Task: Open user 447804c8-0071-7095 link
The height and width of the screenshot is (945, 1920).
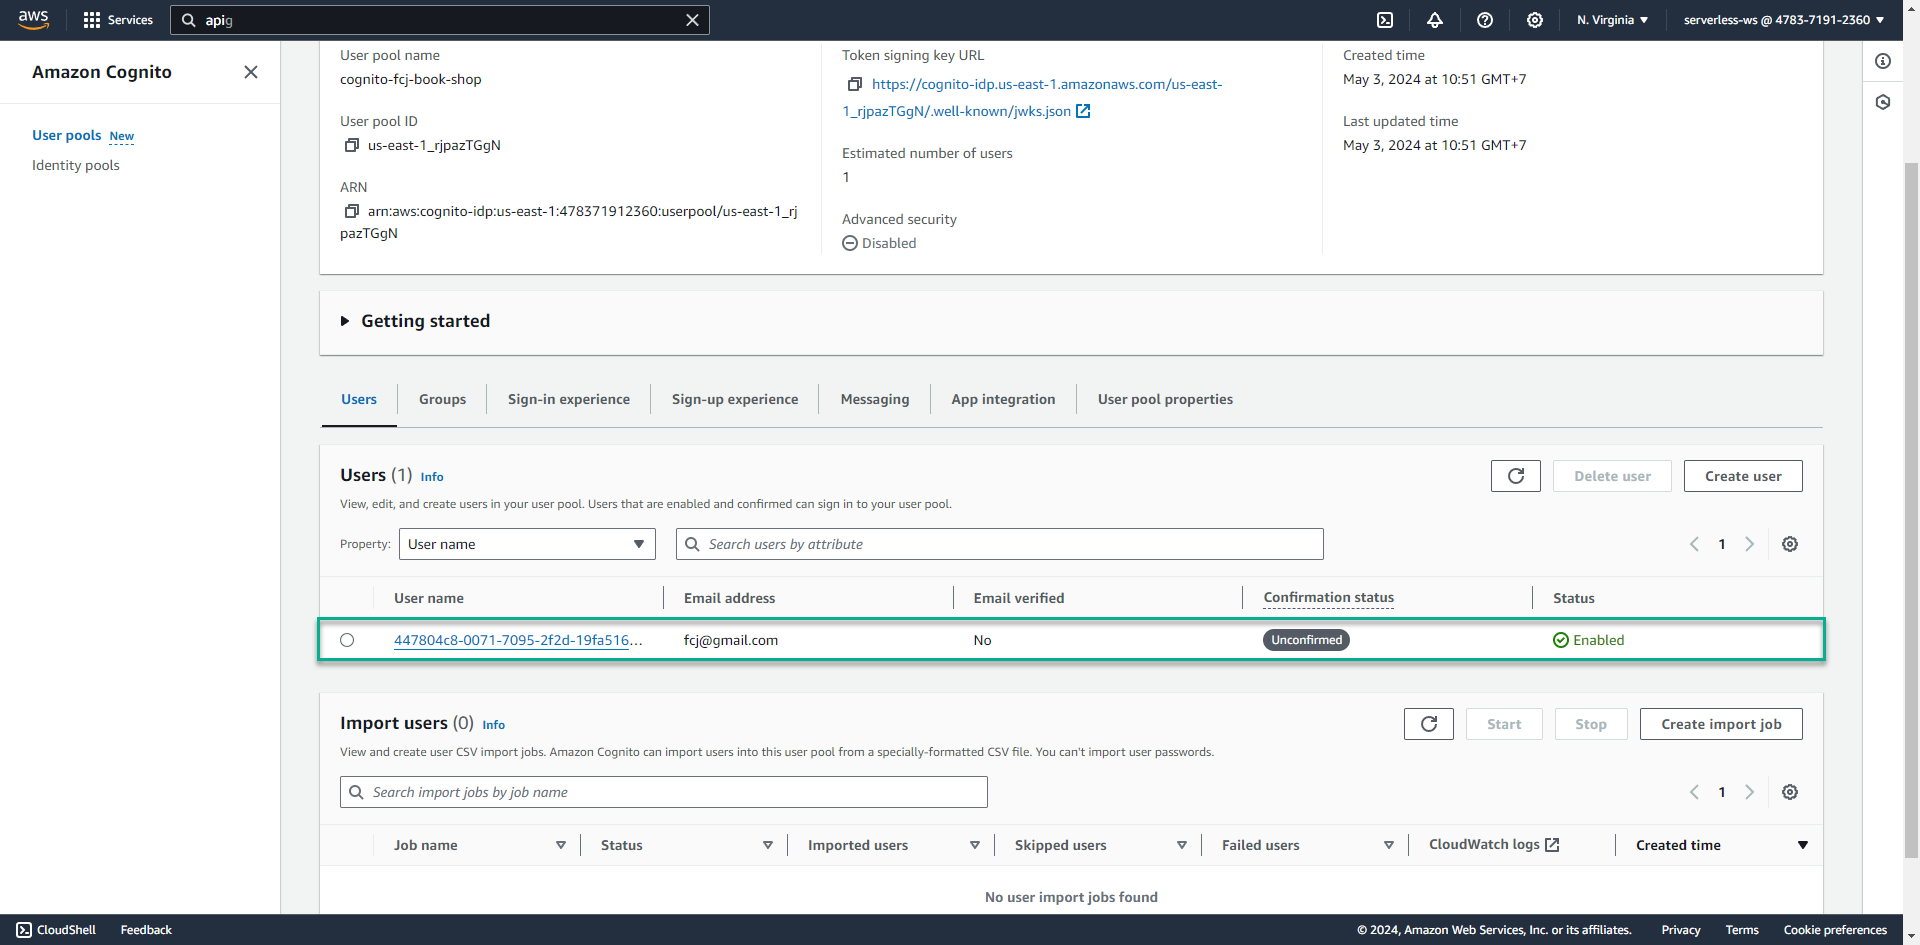Action: pos(518,640)
